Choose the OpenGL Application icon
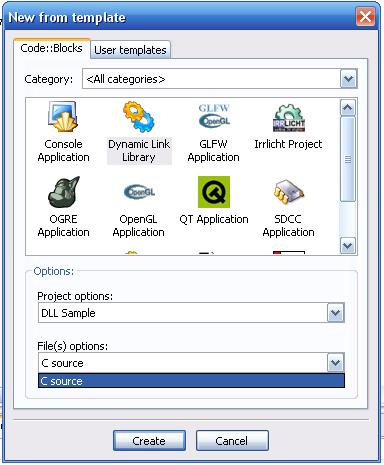384x465 pixels. coord(139,192)
